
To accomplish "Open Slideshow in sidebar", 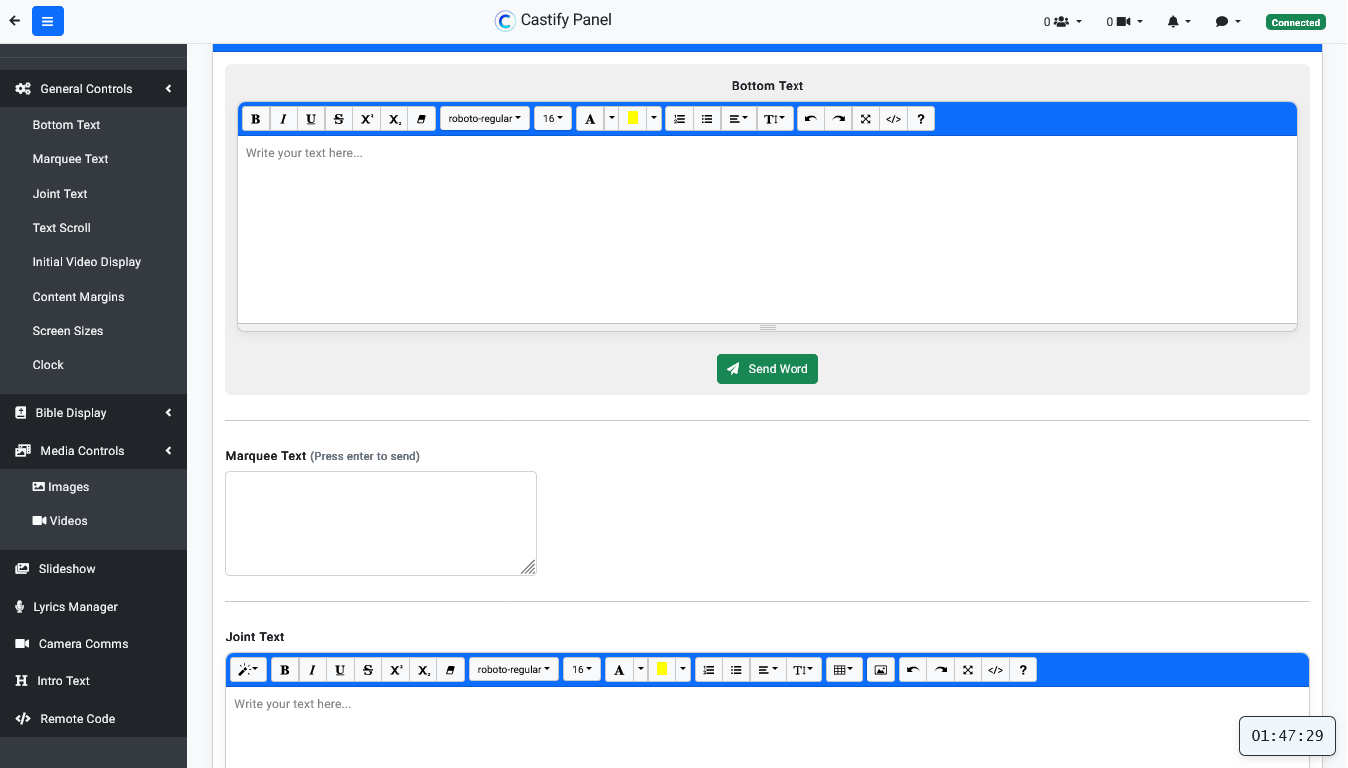I will pyautogui.click(x=93, y=569).
